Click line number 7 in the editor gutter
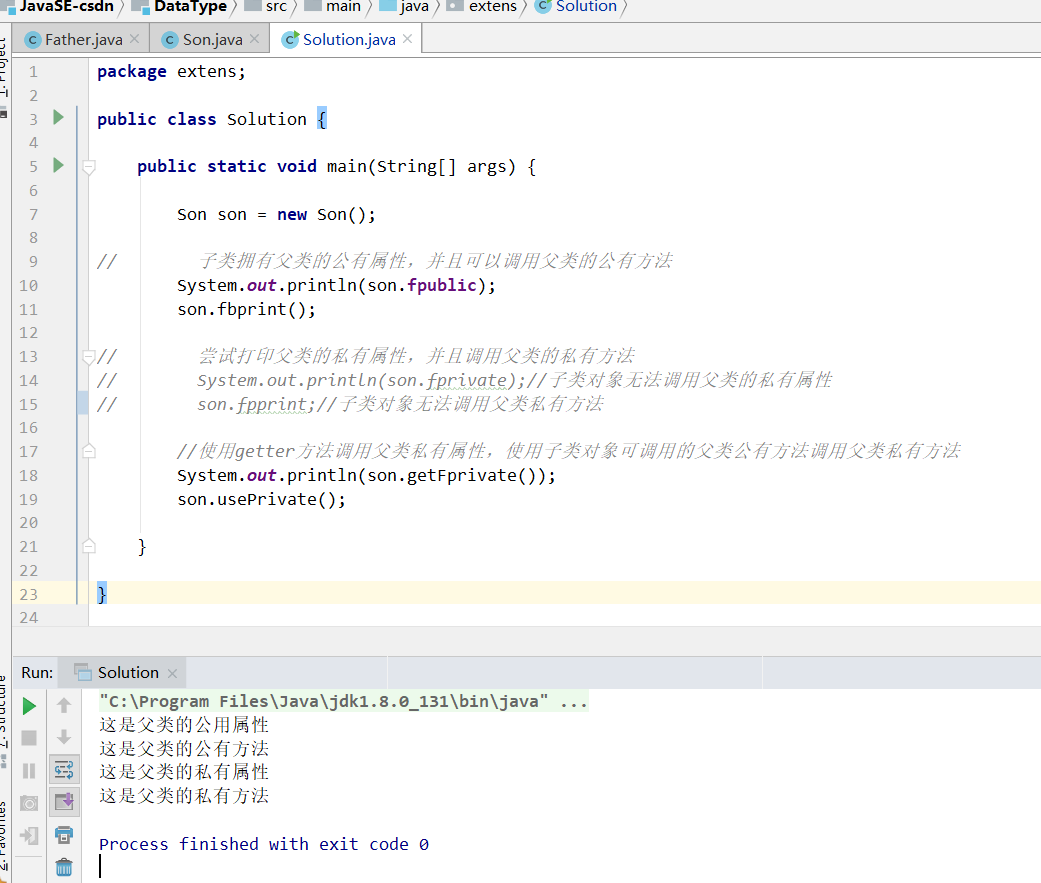 click(x=33, y=213)
